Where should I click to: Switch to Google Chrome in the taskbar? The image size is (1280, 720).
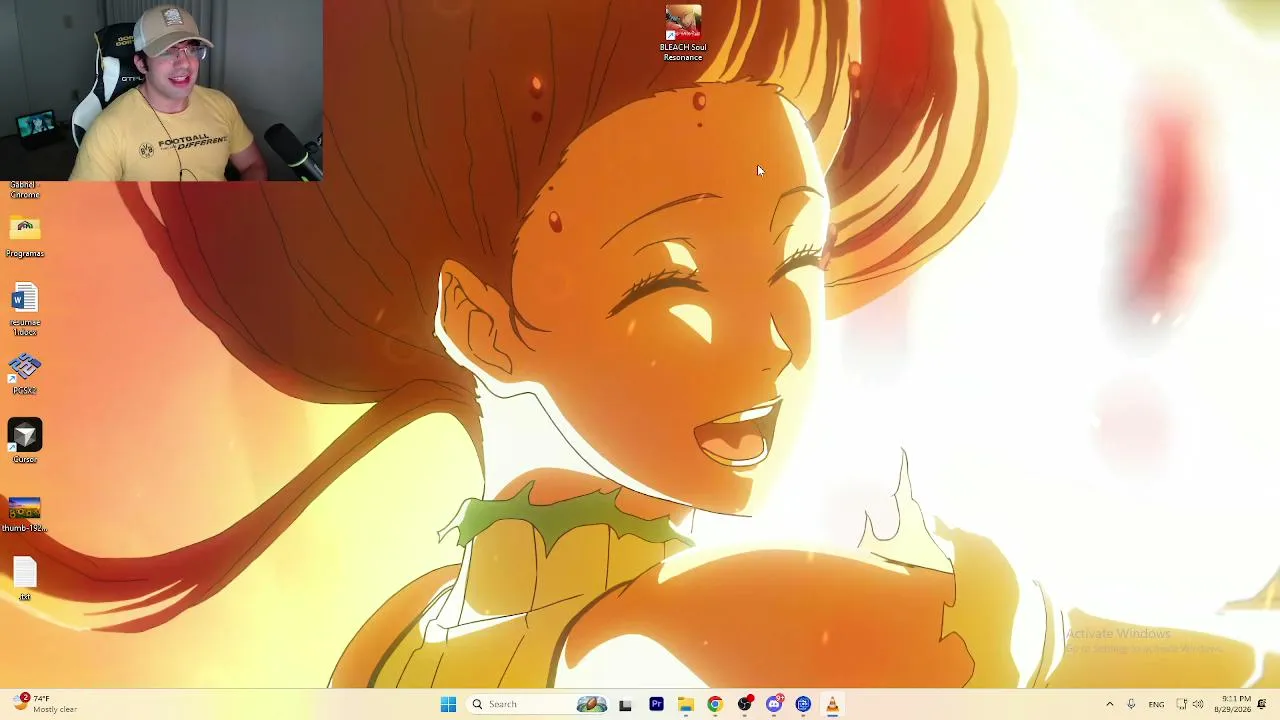[714, 704]
